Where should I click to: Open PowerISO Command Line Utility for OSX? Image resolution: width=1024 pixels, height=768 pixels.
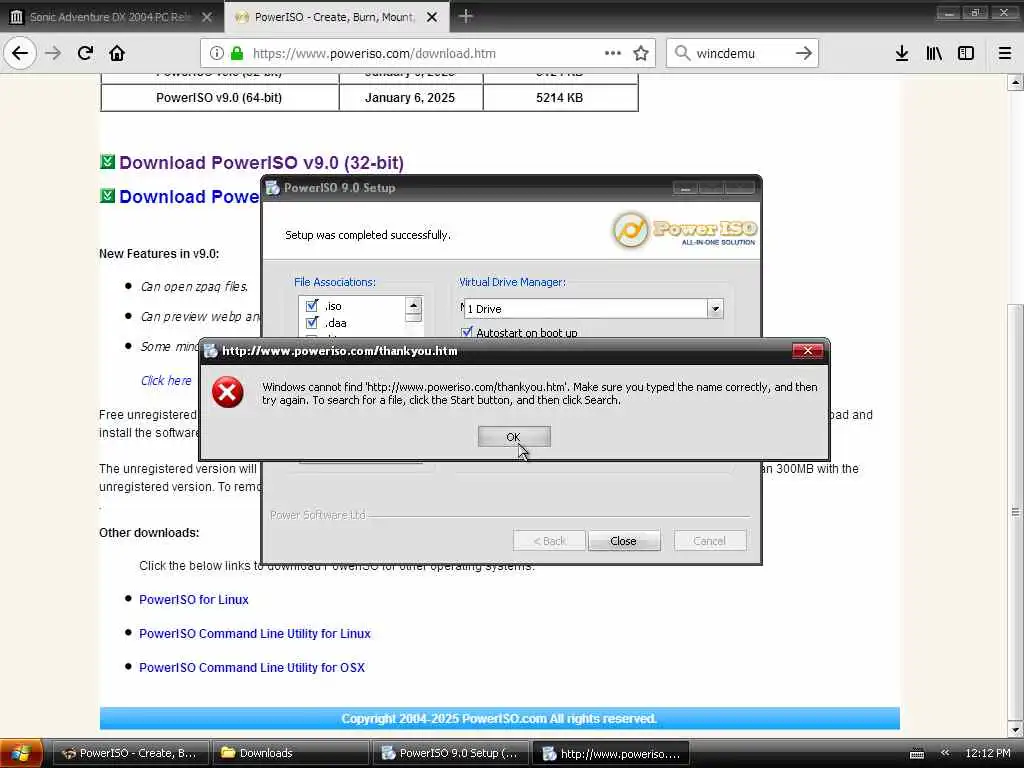[x=252, y=667]
